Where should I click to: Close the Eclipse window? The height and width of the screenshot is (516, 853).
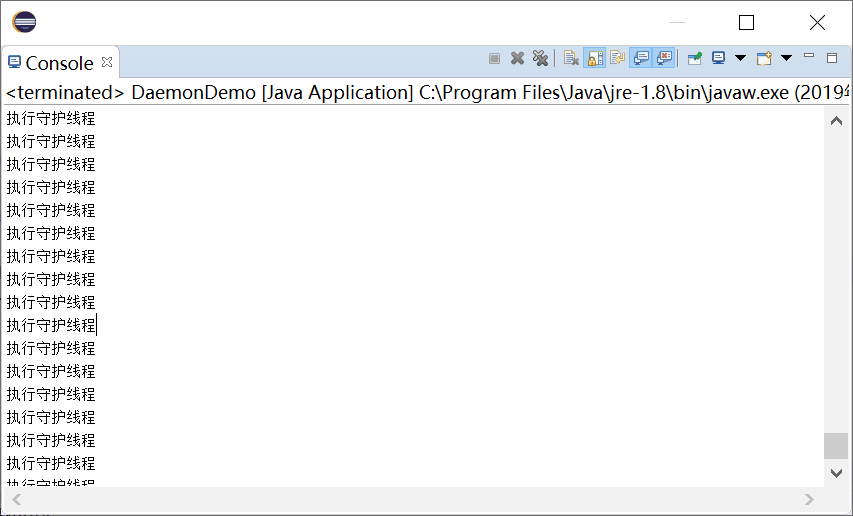pos(817,22)
